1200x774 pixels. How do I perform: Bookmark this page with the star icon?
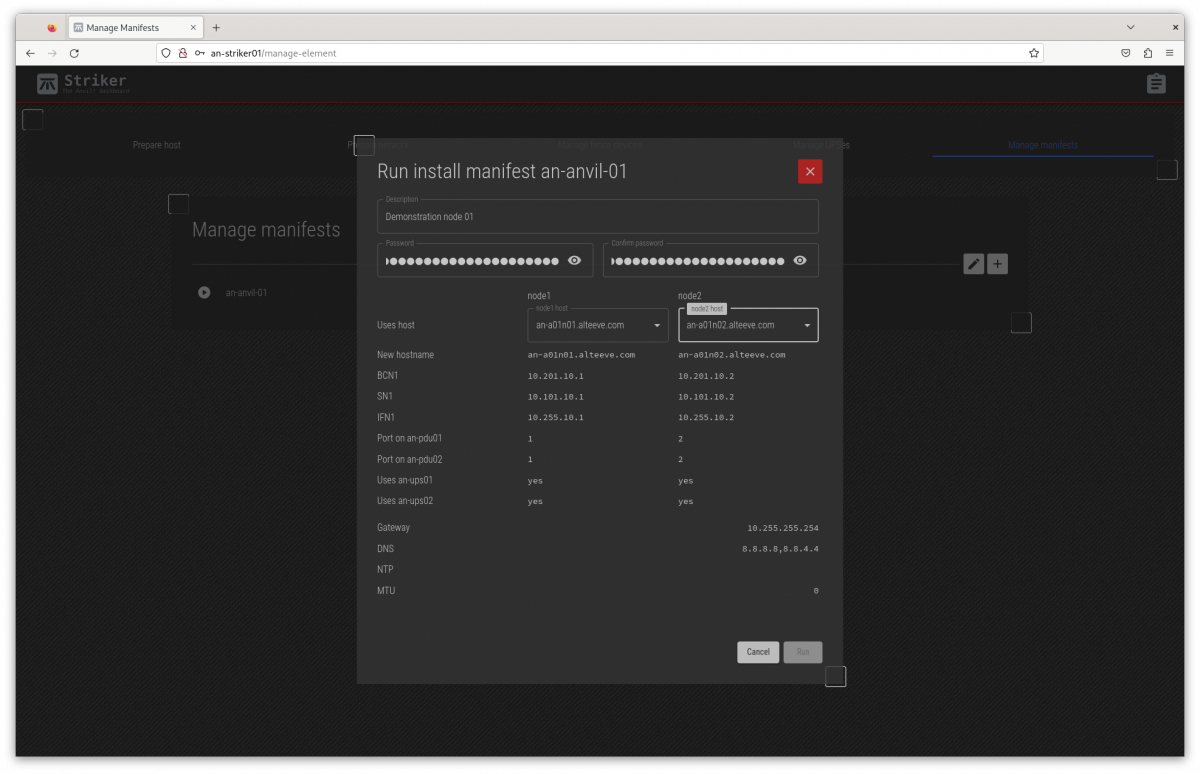click(1034, 53)
